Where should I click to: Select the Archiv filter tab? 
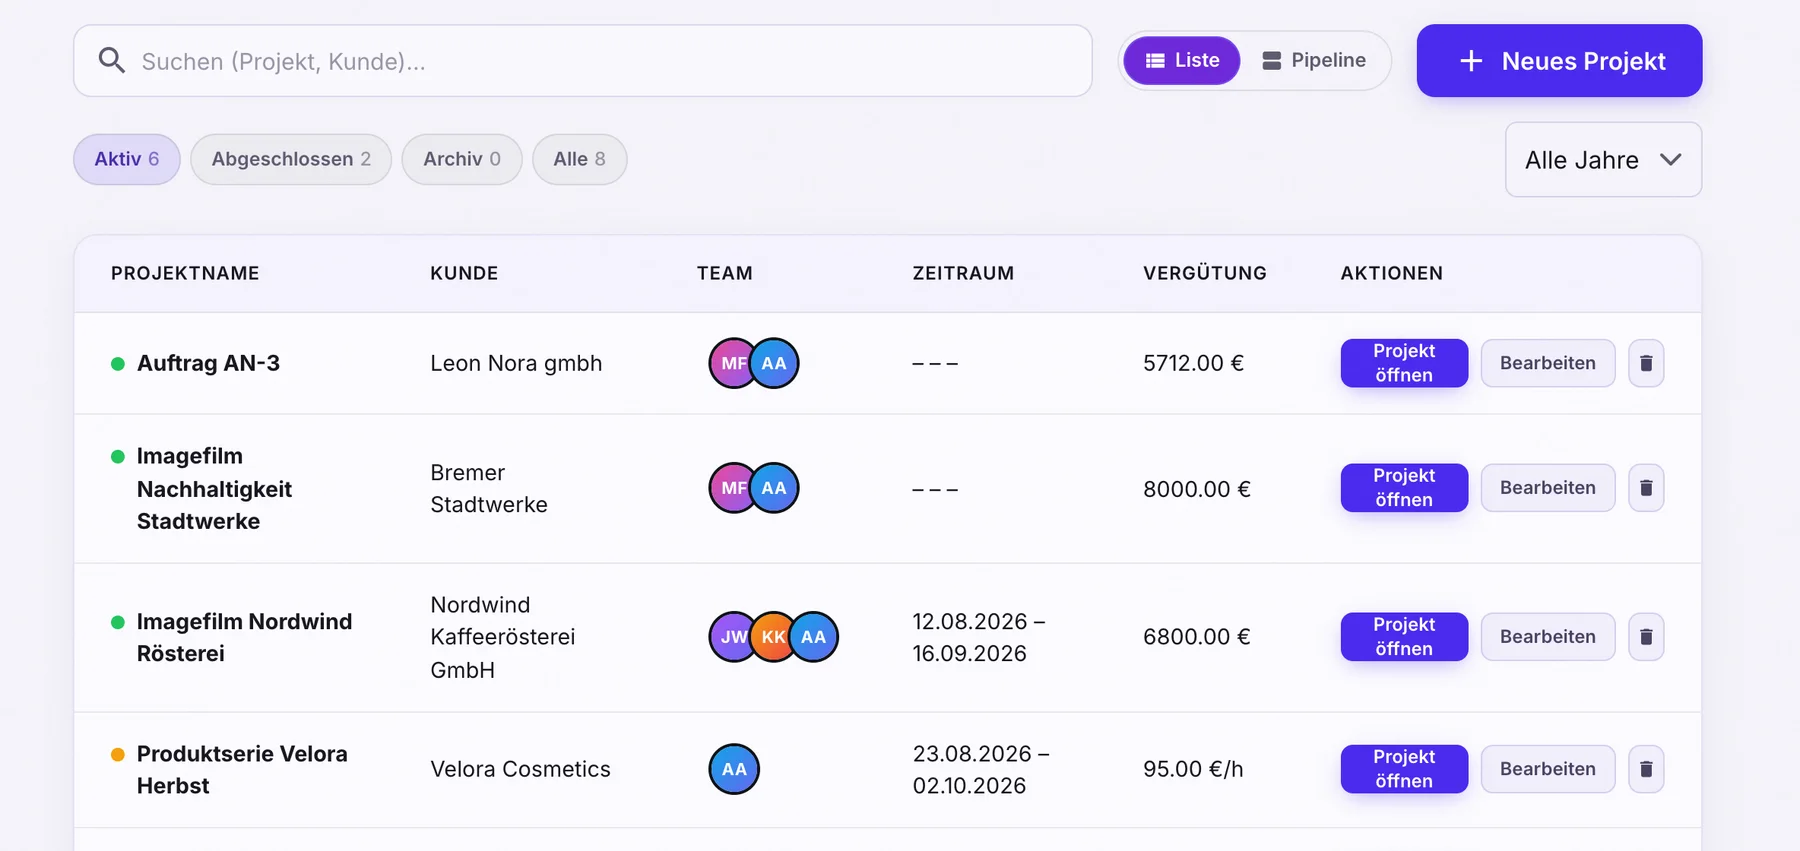pyautogui.click(x=462, y=159)
